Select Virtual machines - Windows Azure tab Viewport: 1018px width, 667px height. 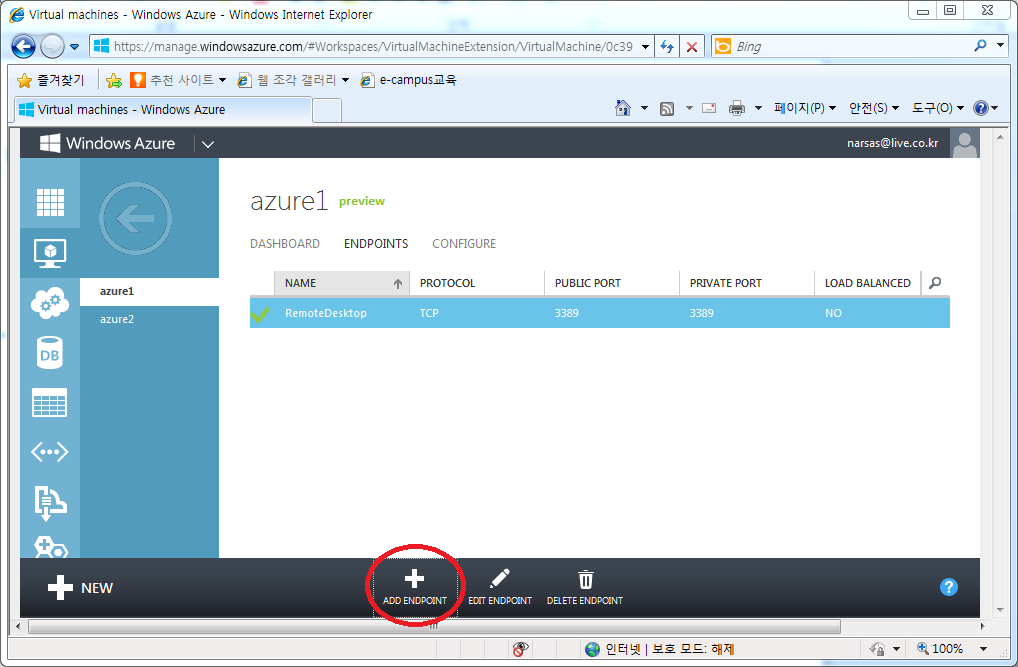point(164,110)
